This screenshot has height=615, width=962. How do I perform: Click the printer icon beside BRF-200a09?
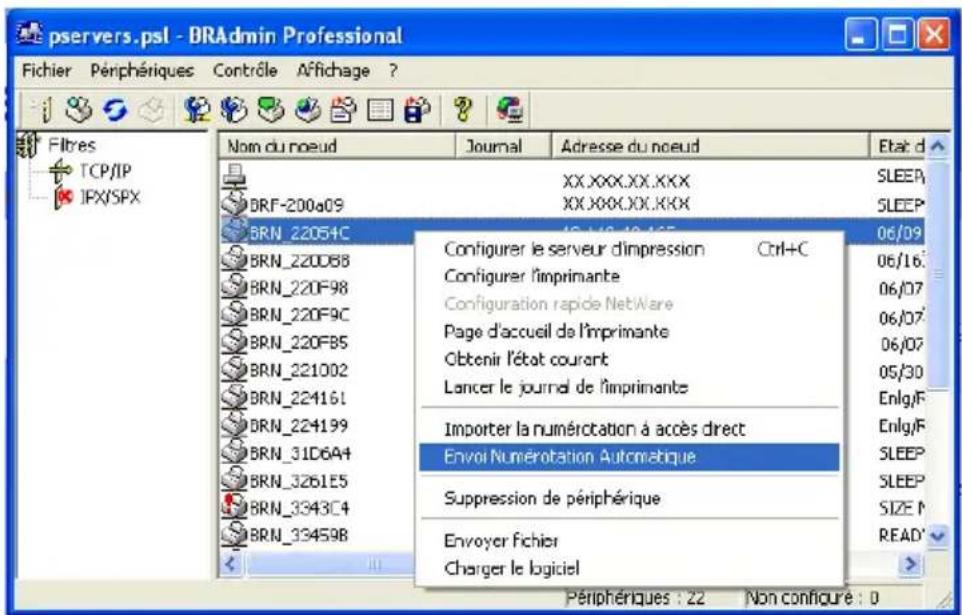tap(234, 203)
